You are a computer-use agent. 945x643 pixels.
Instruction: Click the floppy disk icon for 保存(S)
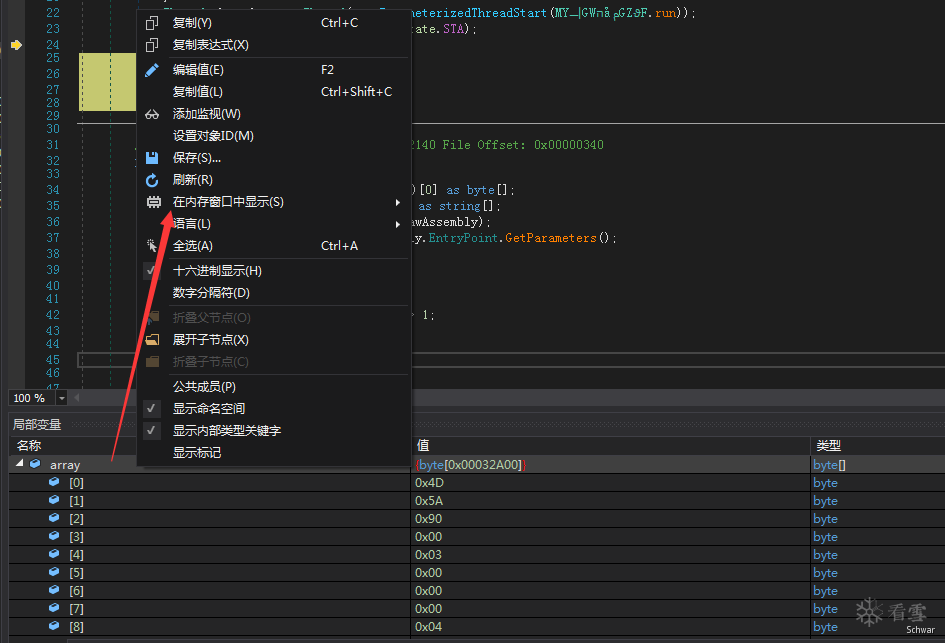click(x=152, y=158)
